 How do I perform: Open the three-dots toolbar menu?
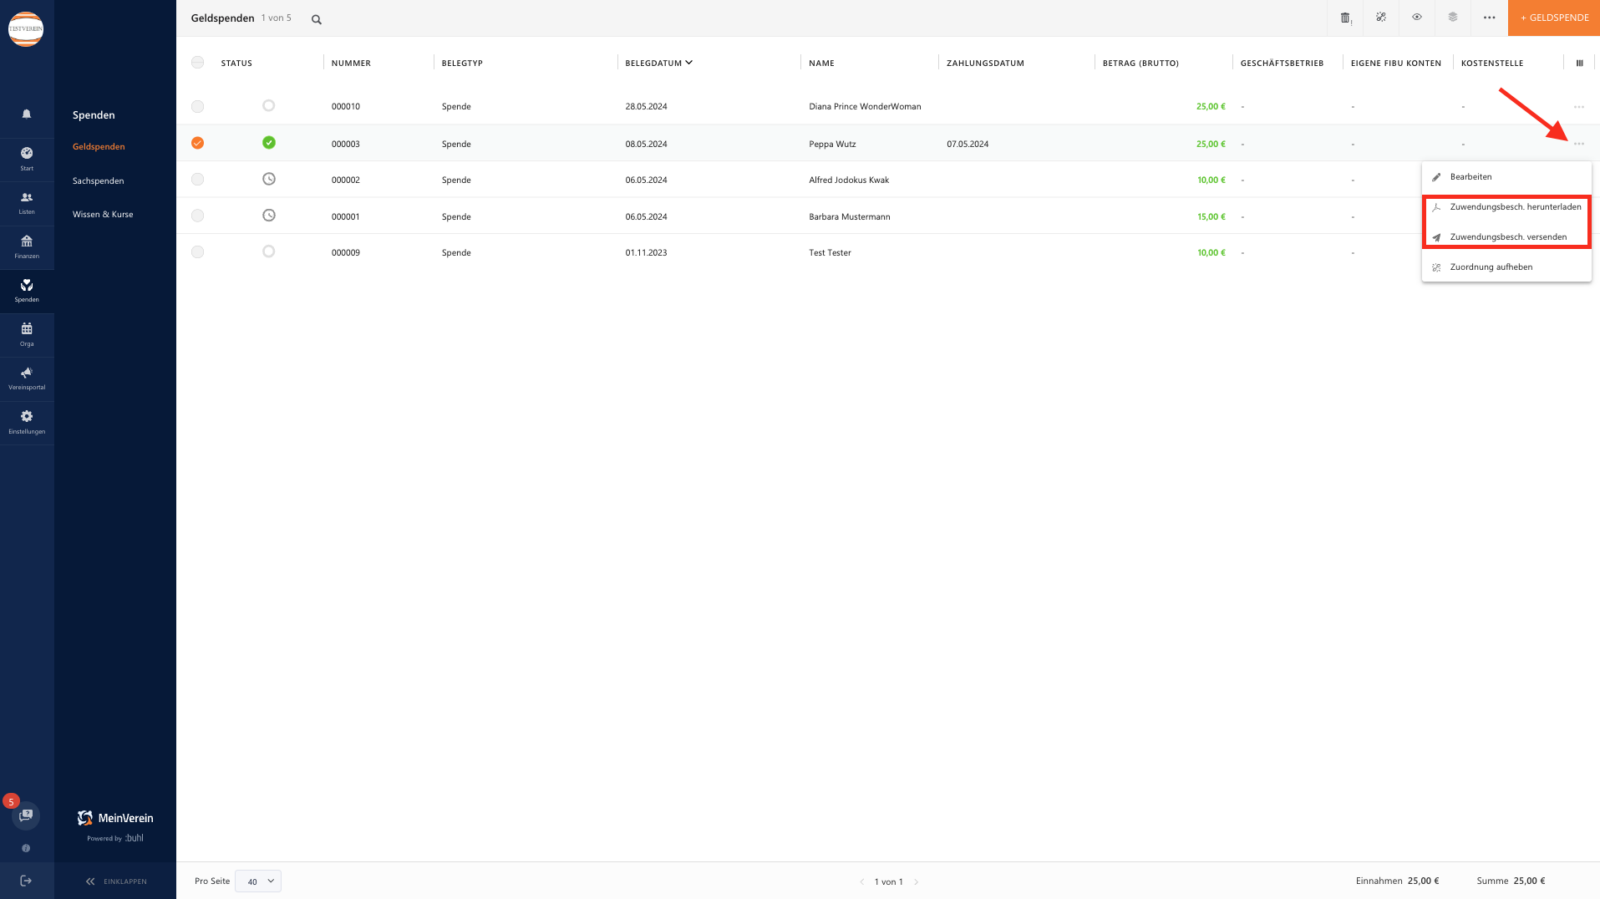[1489, 18]
